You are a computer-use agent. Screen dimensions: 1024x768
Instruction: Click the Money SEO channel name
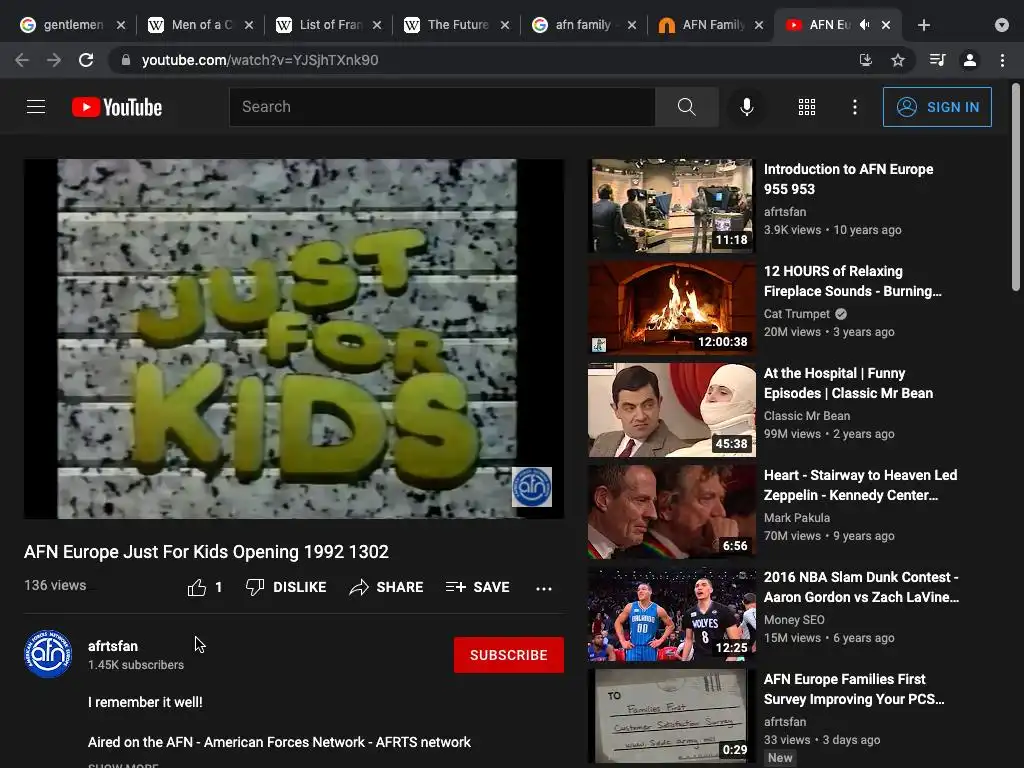point(794,619)
